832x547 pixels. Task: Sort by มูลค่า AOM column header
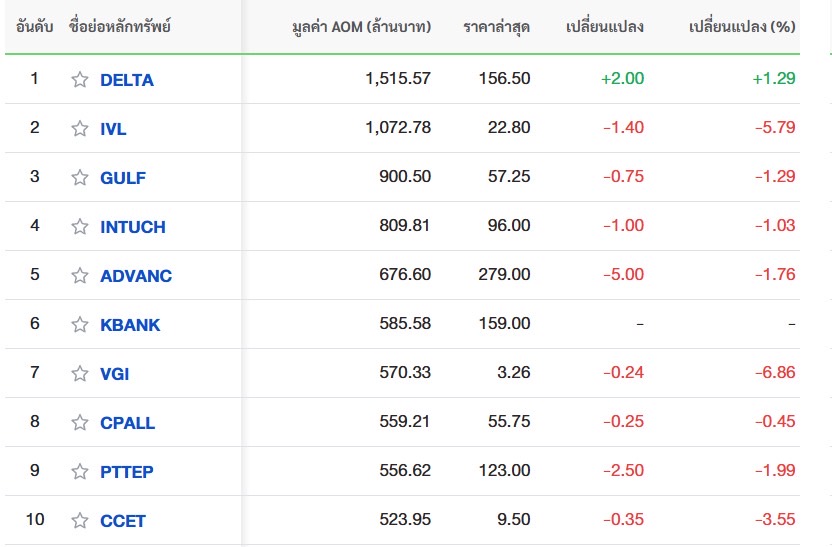361,27
